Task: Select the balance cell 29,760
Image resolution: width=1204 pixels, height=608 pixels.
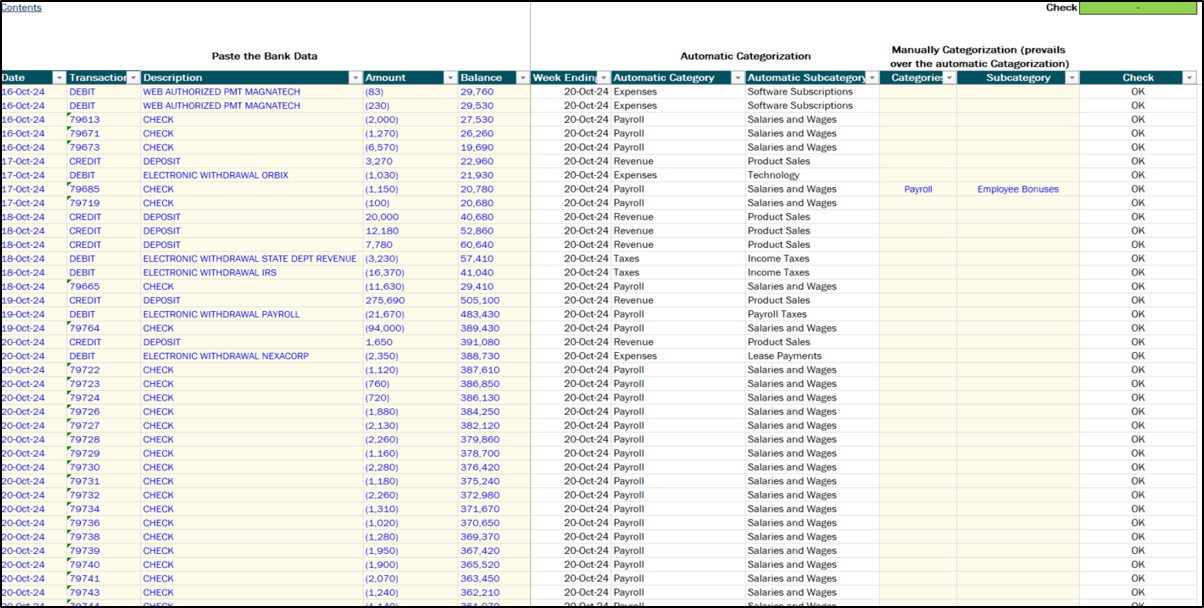Action: click(493, 92)
